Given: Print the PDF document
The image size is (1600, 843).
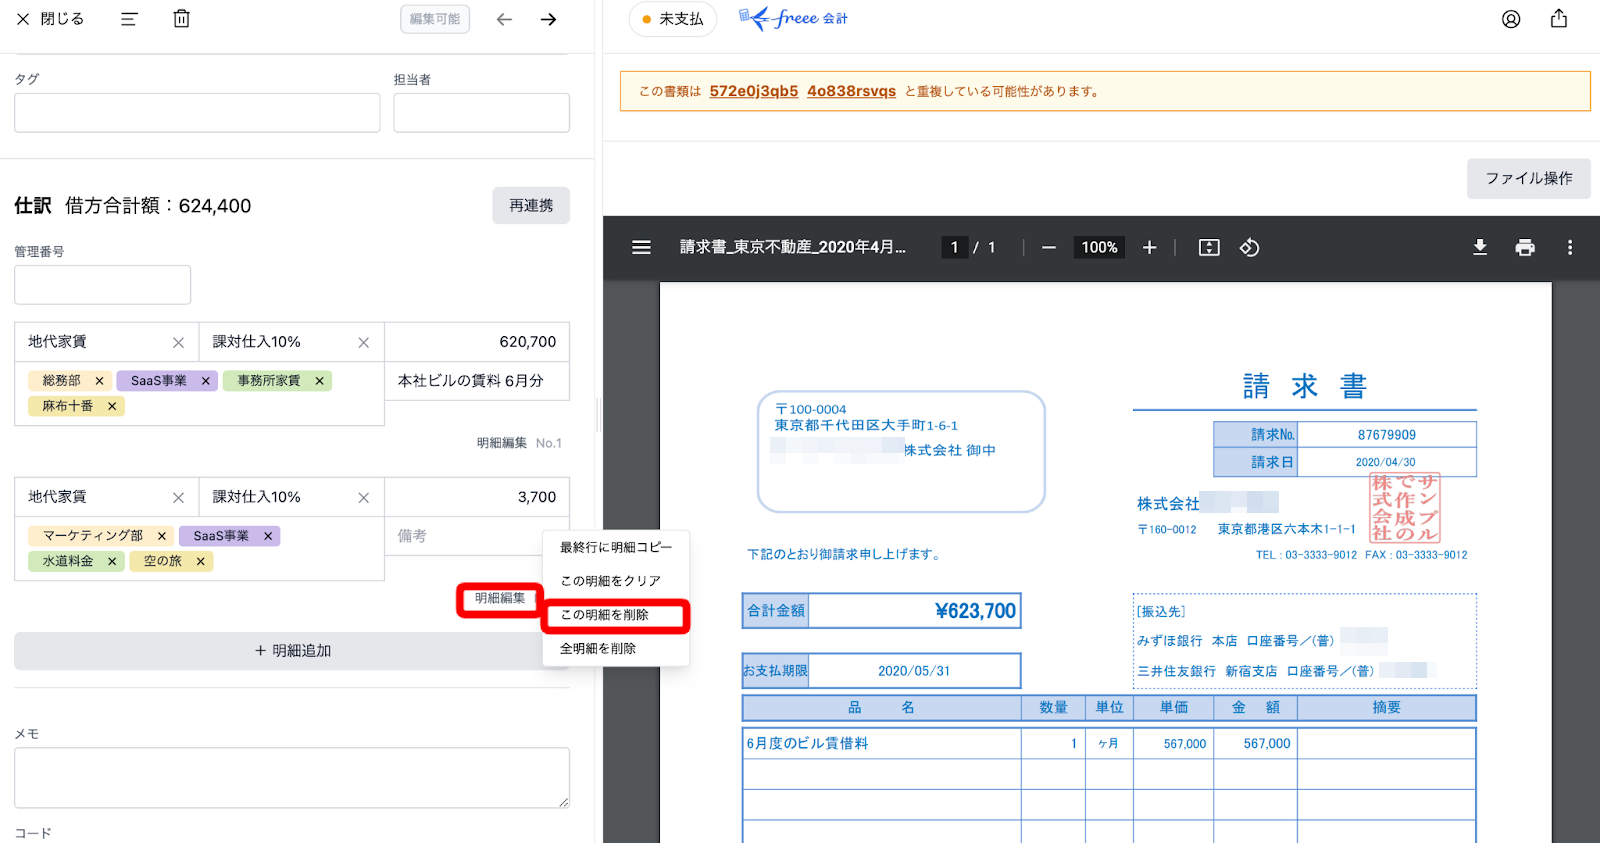Looking at the screenshot, I should tap(1525, 247).
